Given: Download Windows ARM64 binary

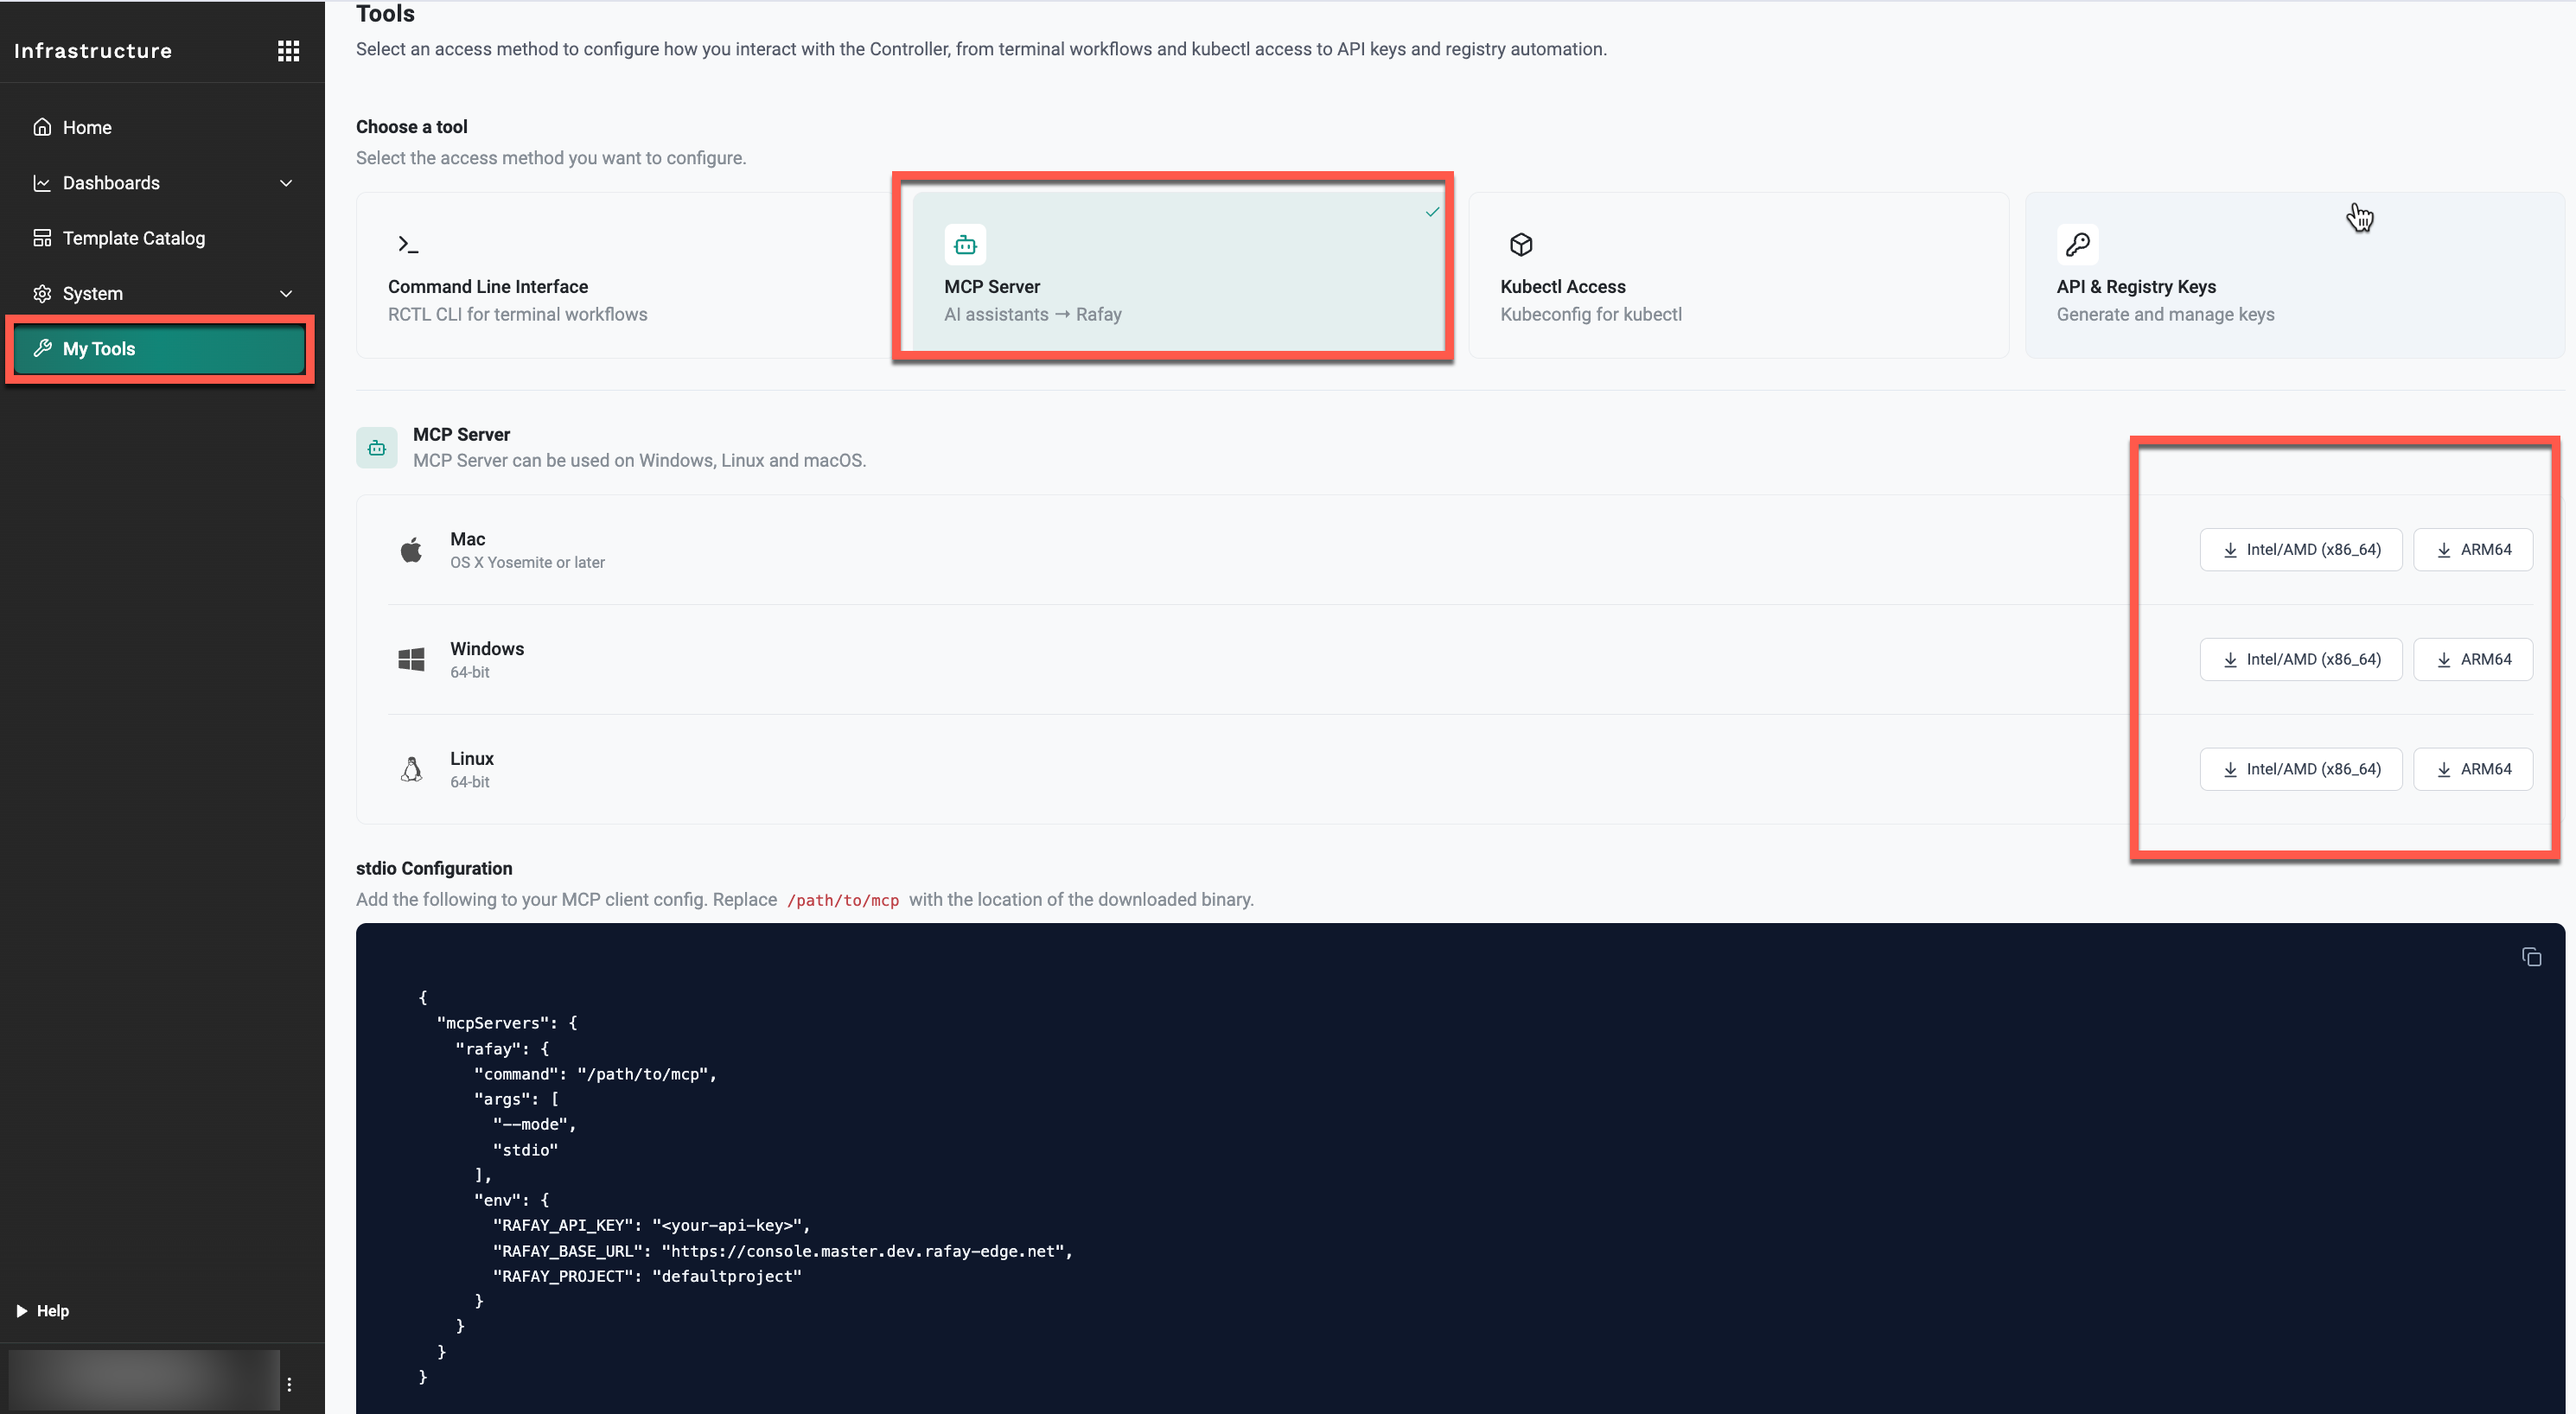Looking at the screenshot, I should point(2473,659).
